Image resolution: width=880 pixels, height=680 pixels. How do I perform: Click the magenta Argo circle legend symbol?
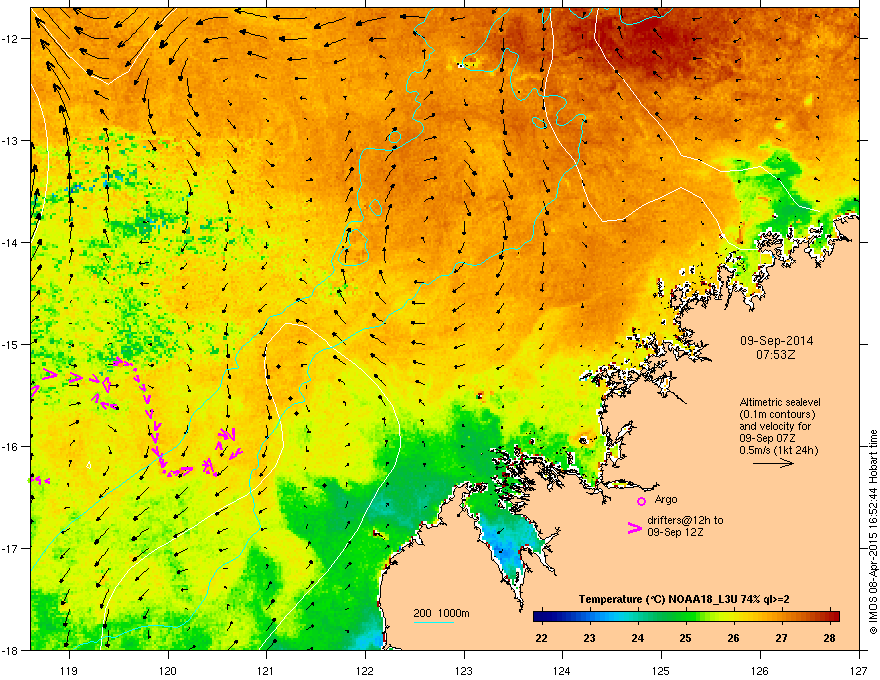point(641,501)
